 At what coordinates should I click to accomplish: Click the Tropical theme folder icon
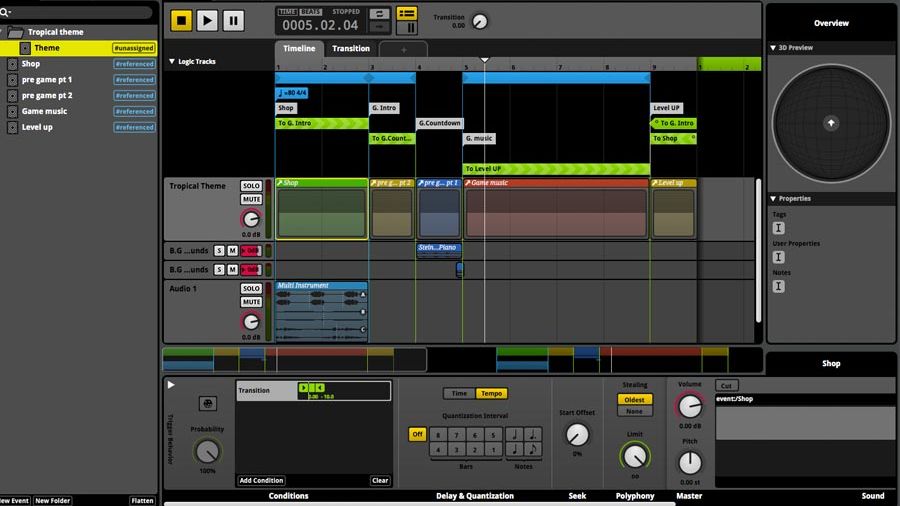pyautogui.click(x=15, y=32)
